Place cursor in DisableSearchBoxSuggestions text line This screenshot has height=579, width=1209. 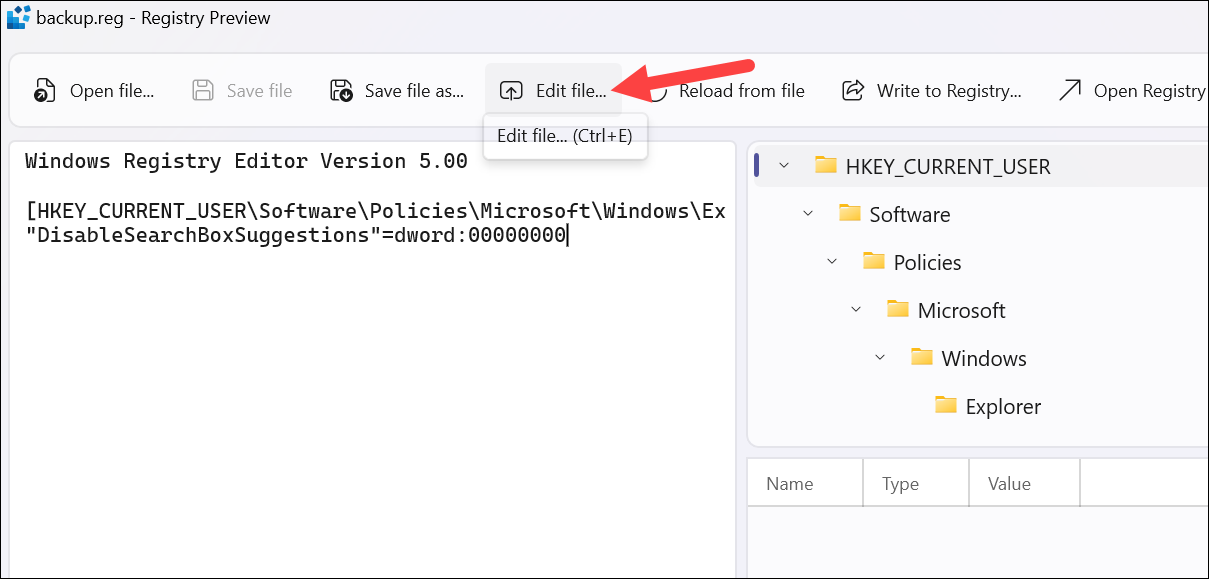click(296, 236)
